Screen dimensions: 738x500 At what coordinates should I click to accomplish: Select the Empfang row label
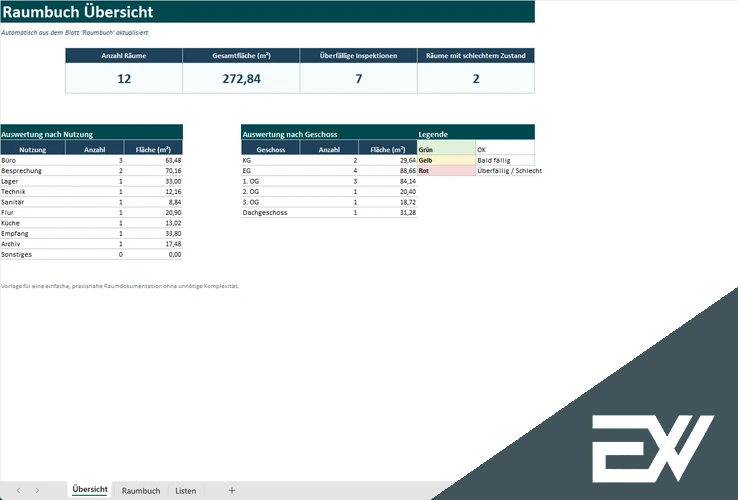coord(32,233)
